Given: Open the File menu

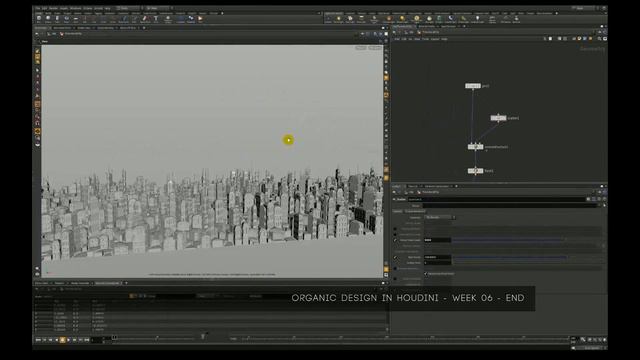Looking at the screenshot, I should click(38, 8).
